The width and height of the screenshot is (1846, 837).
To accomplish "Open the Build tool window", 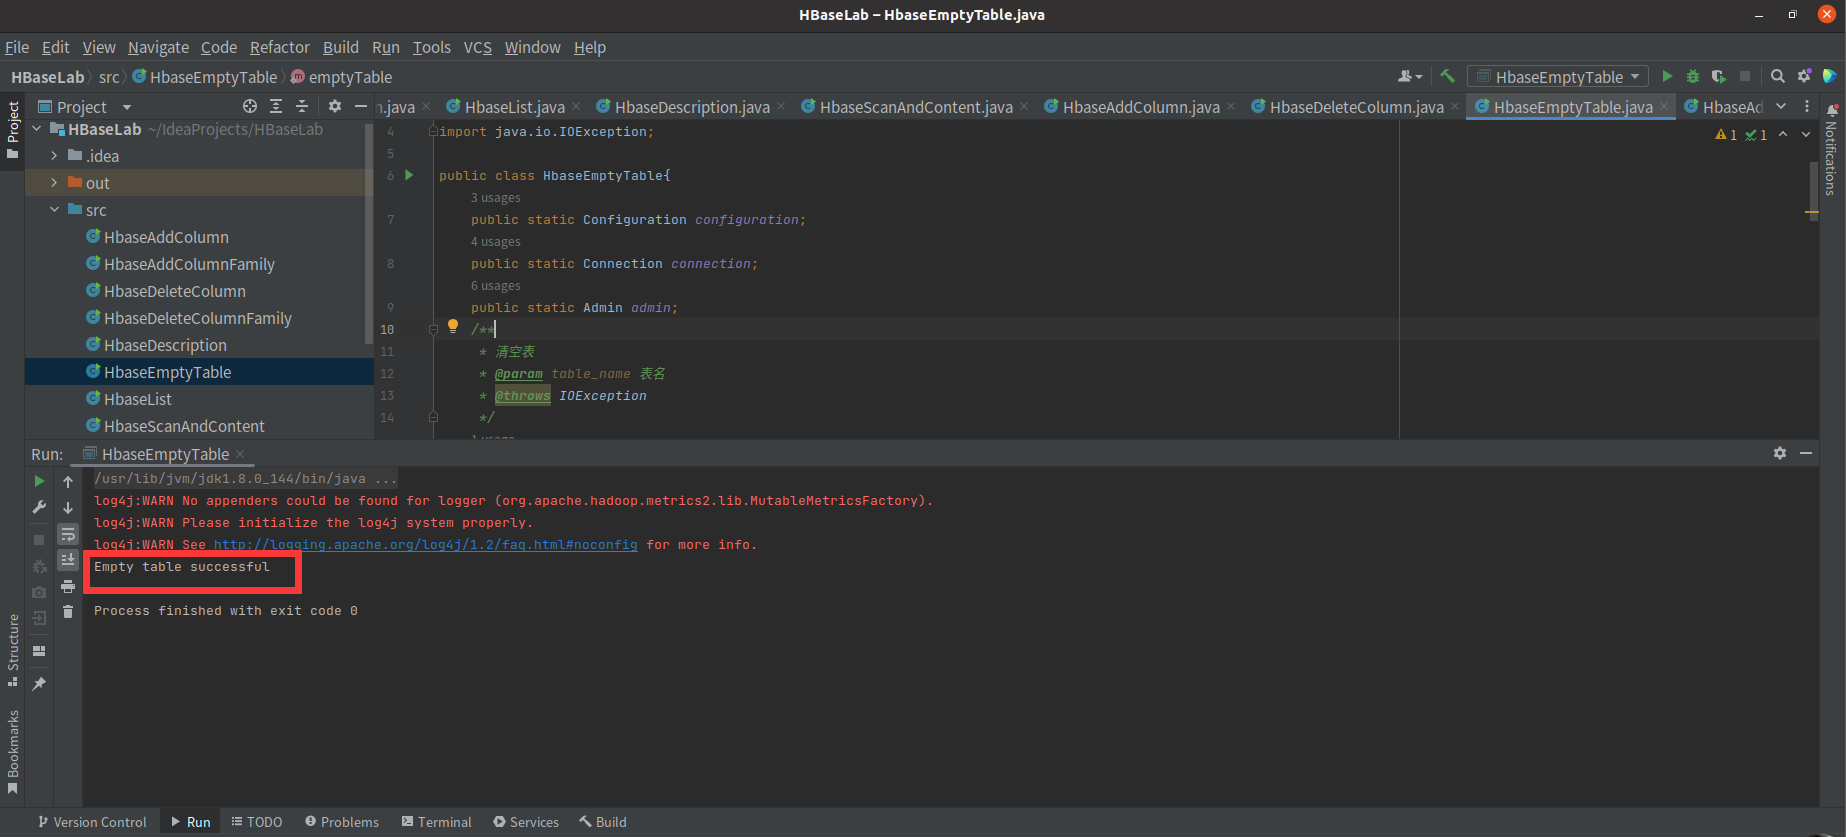I will [603, 822].
